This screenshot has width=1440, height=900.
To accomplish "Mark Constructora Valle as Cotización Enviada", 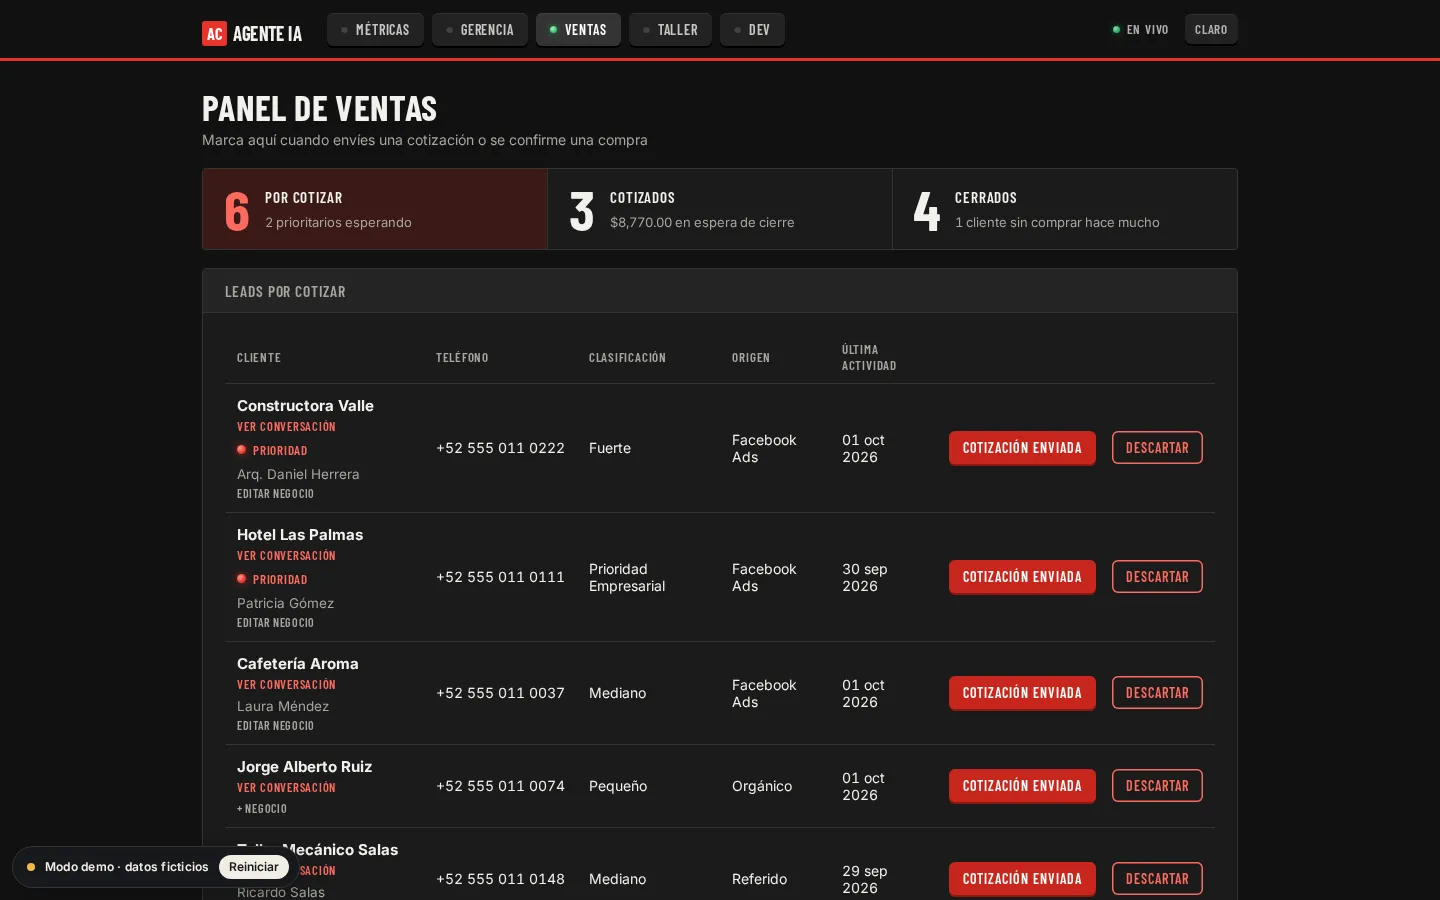I will point(1022,448).
